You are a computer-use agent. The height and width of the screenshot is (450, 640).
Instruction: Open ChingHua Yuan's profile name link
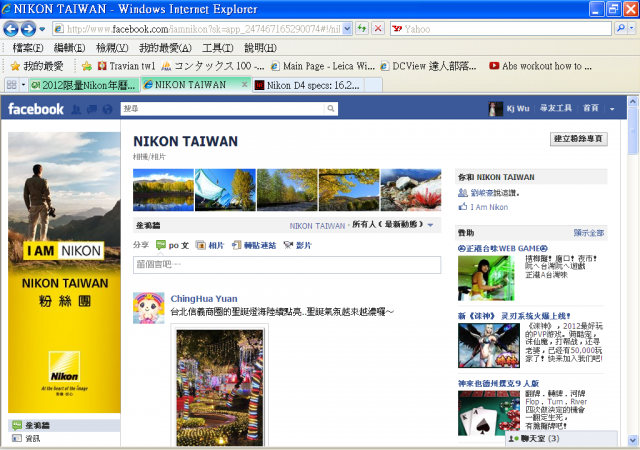coord(204,299)
